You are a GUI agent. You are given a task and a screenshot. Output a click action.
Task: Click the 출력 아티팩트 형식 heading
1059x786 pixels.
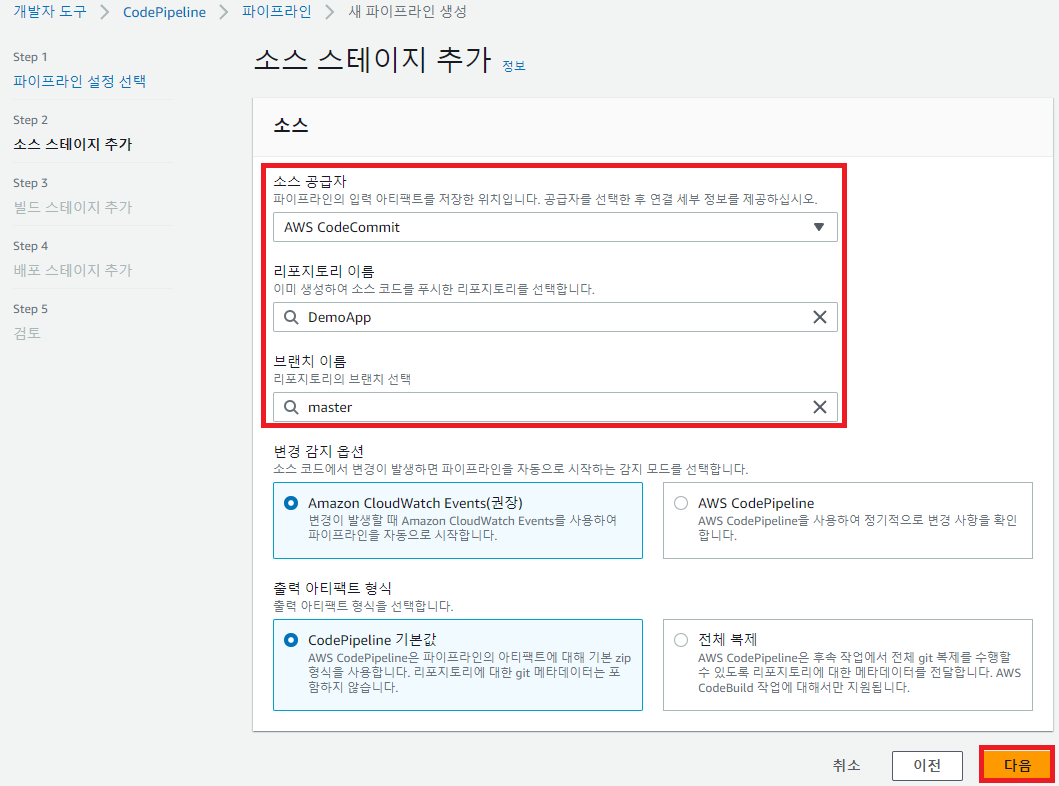tap(332, 588)
